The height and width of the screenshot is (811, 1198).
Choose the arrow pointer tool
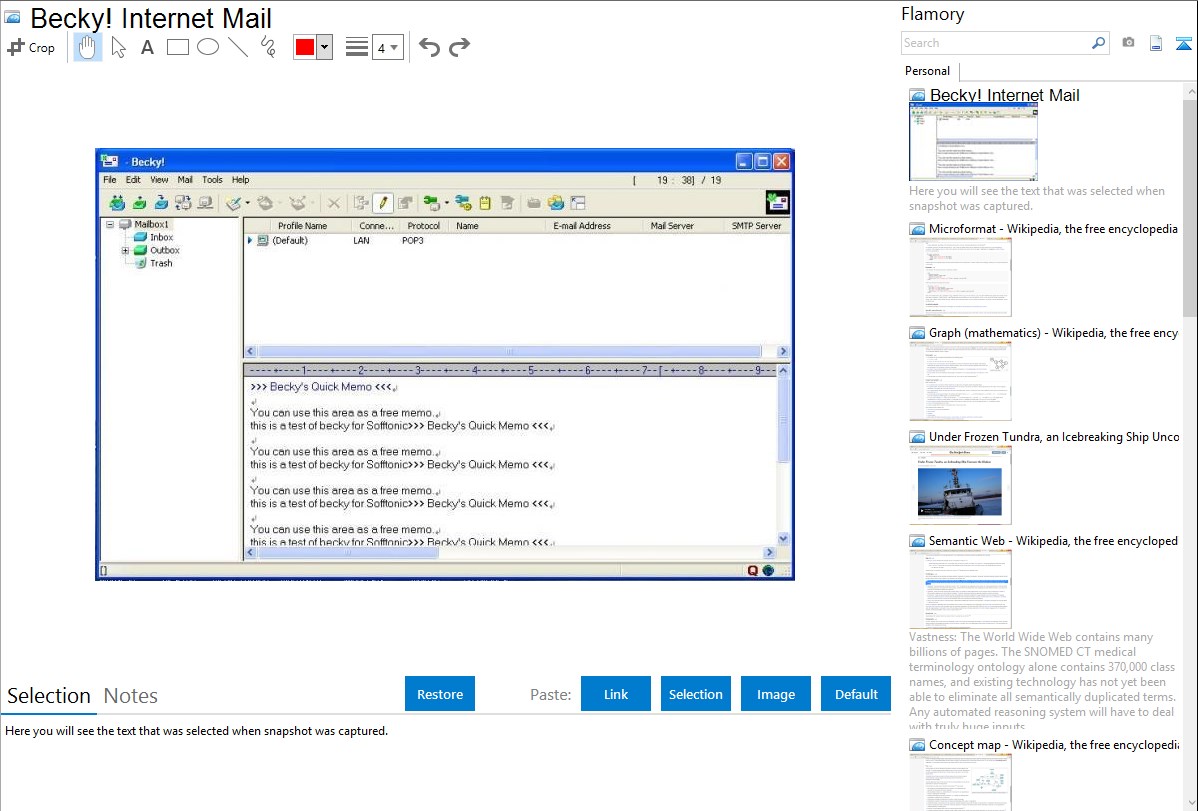pyautogui.click(x=118, y=47)
